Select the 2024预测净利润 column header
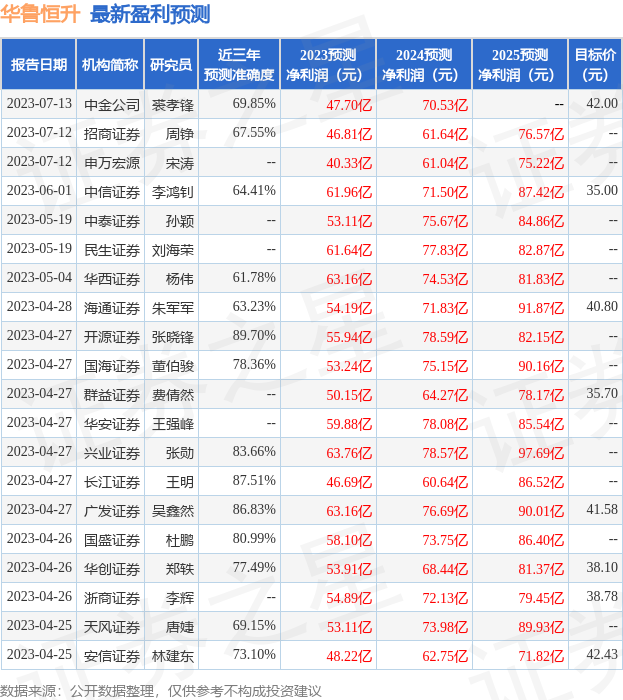The width and height of the screenshot is (623, 700). tap(424, 65)
